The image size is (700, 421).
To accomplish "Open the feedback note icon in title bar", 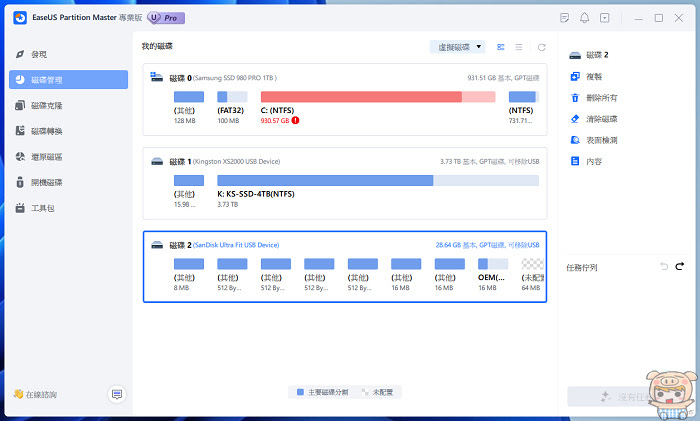I will [x=564, y=18].
